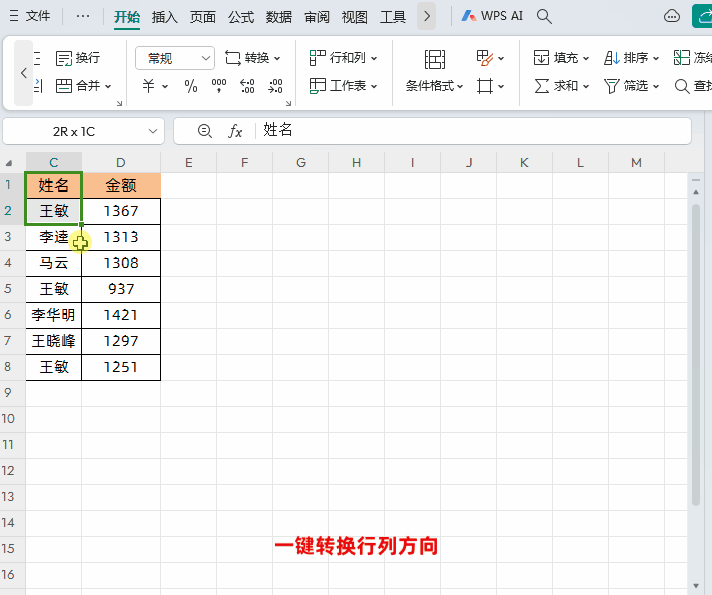Click the three-dots more options button
Viewport: 712px width, 595px height.
tap(83, 16)
